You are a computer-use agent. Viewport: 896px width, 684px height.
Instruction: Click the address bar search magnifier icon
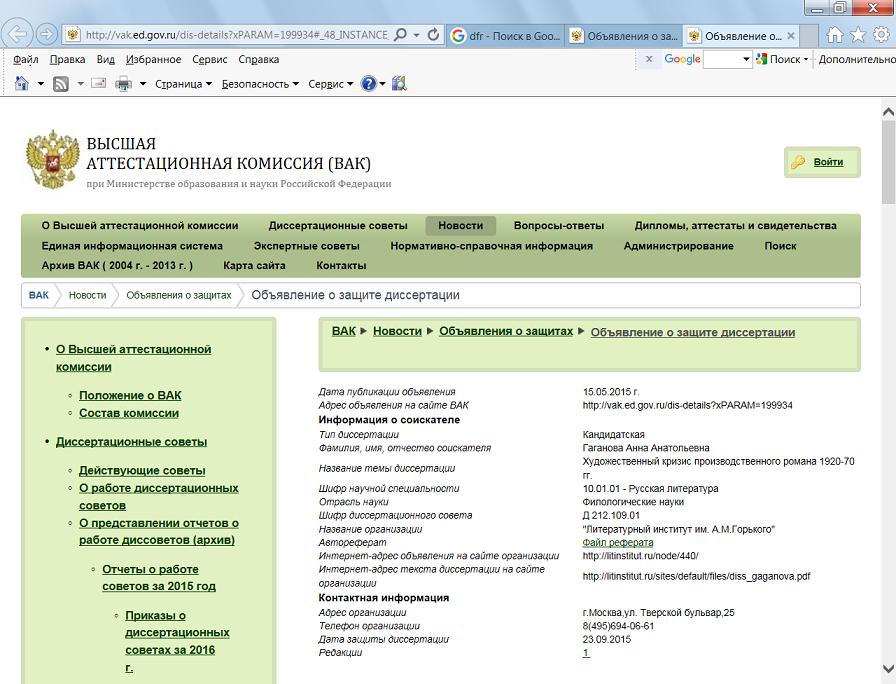[x=401, y=35]
